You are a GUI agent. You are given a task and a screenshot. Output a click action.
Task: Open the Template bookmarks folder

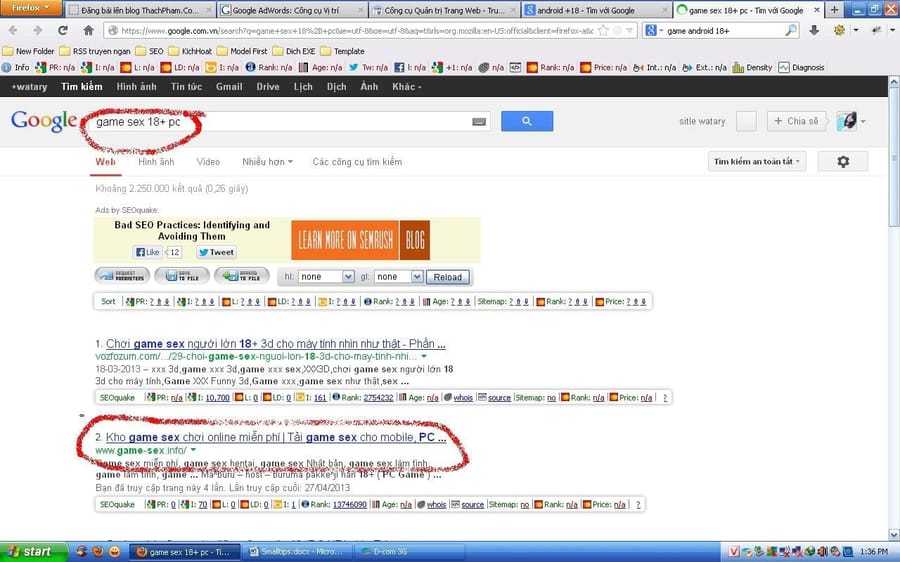[x=342, y=51]
